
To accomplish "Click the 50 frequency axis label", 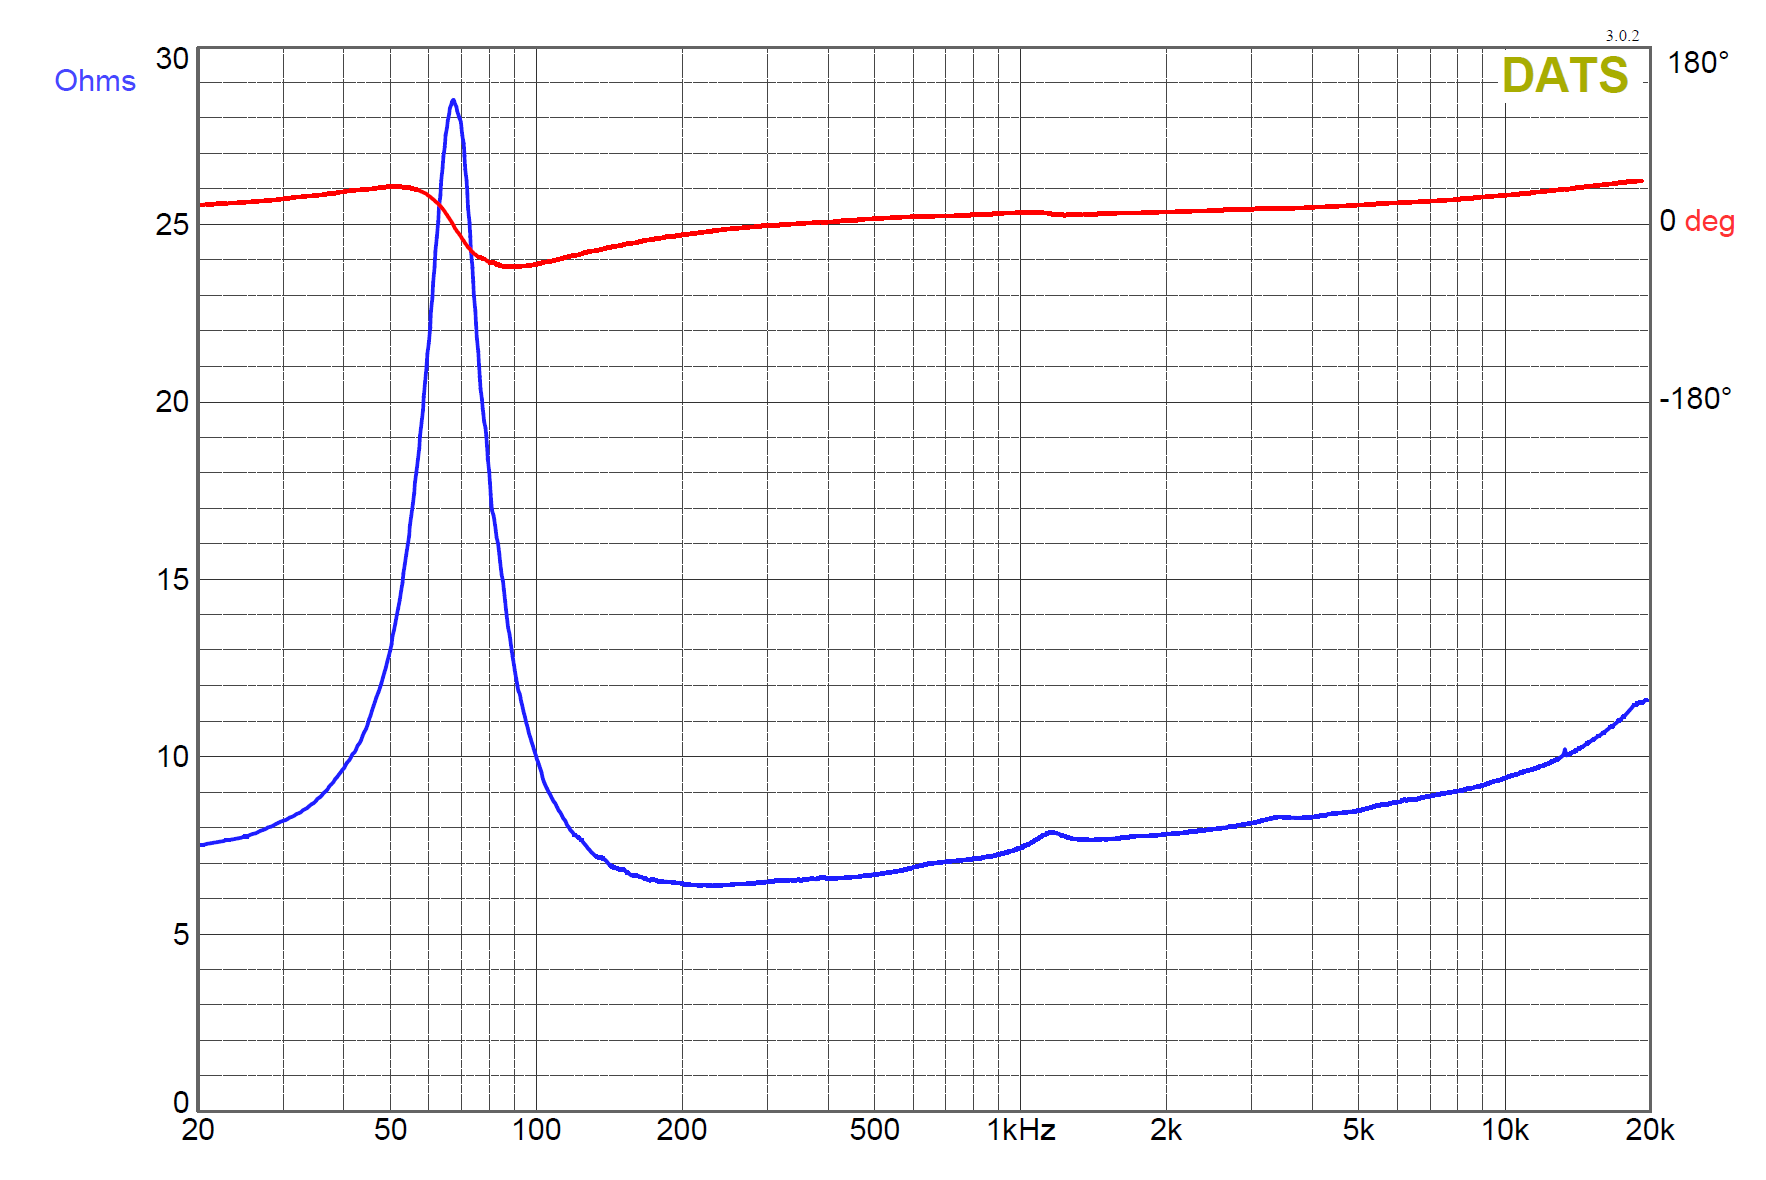I will pos(390,1130).
